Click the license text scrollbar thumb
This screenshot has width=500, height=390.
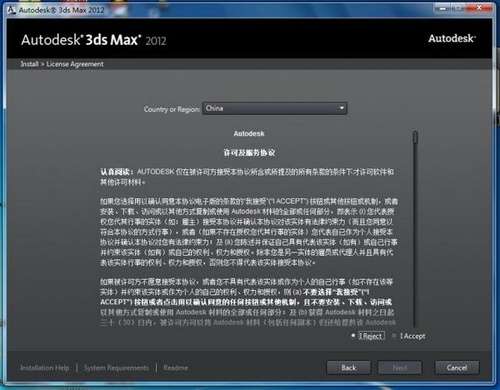point(415,137)
